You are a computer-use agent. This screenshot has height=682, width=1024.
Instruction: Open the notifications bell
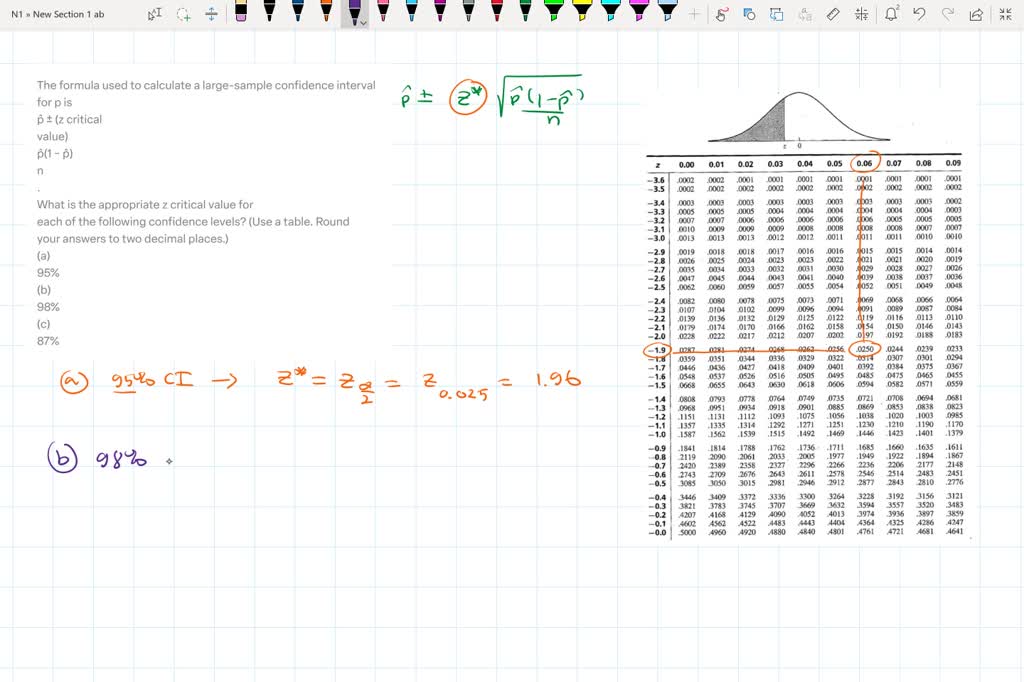(893, 13)
